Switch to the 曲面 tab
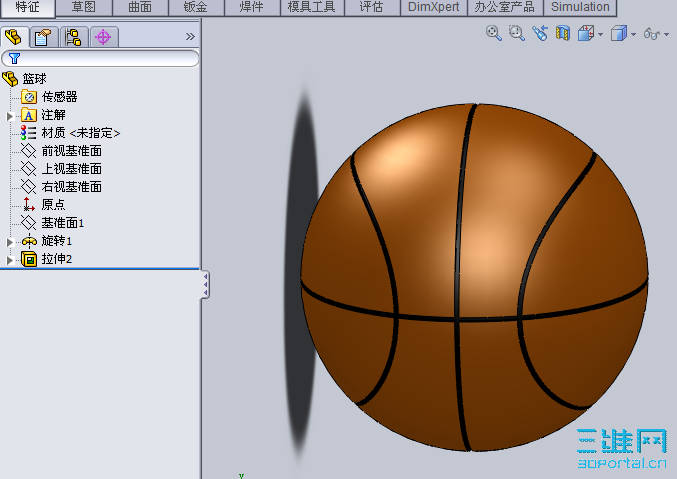This screenshot has height=479, width=677. (x=140, y=7)
